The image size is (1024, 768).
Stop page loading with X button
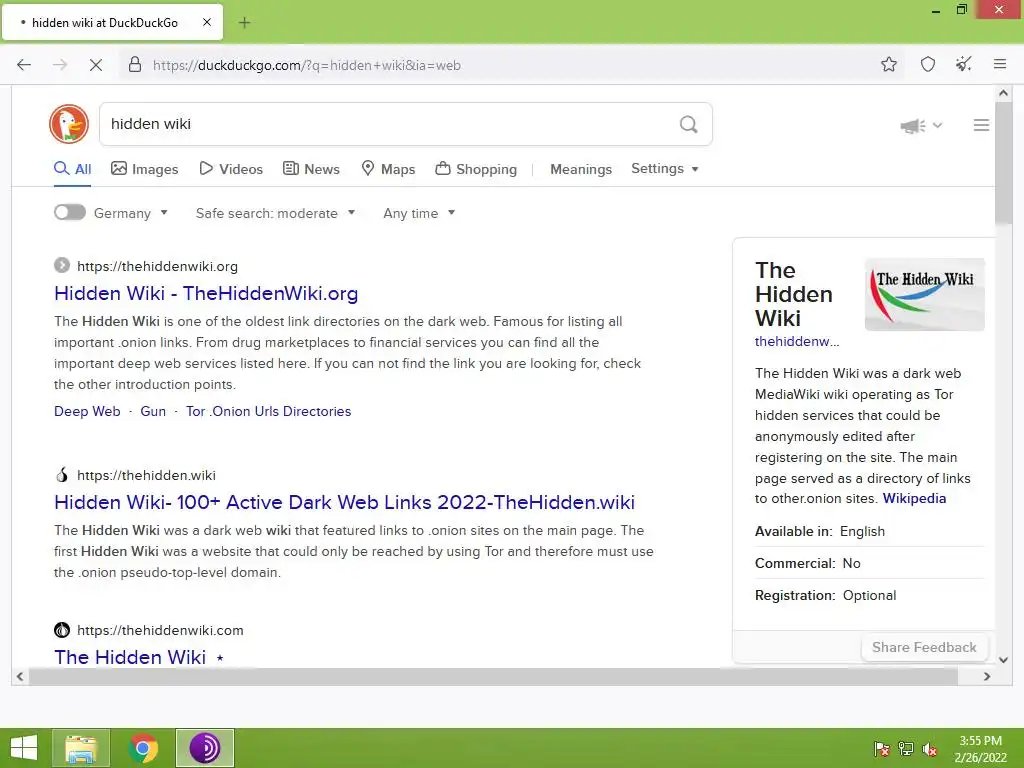[x=95, y=65]
